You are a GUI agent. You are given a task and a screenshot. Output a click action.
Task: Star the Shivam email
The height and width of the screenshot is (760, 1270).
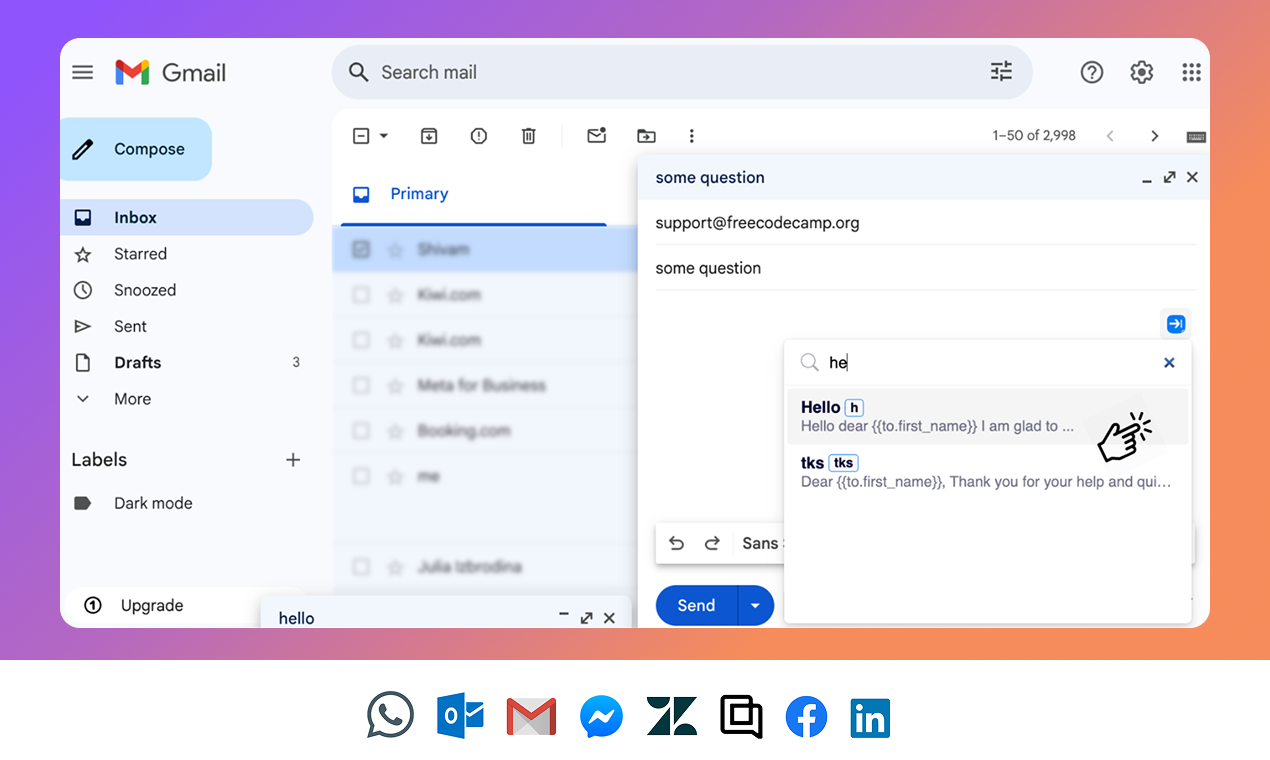pyautogui.click(x=396, y=249)
